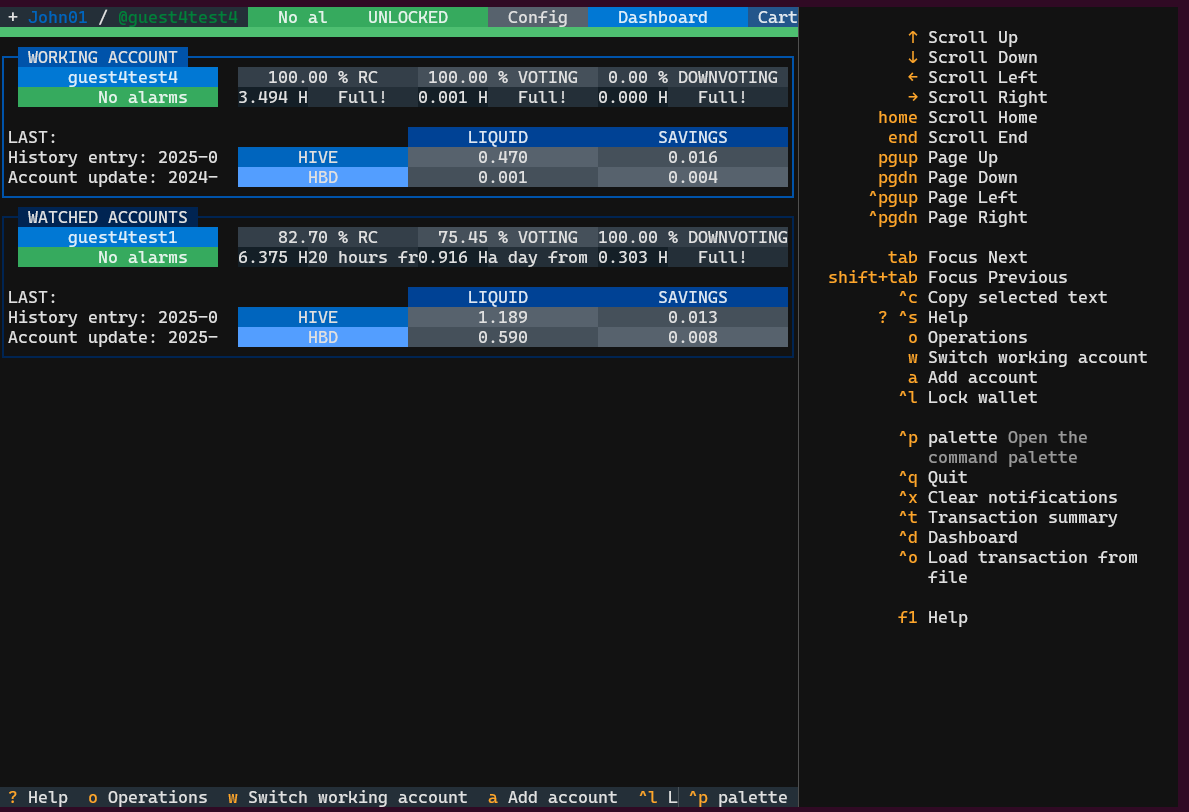Open the Config header button
Viewport: 1189px width, 812px height.
538,17
